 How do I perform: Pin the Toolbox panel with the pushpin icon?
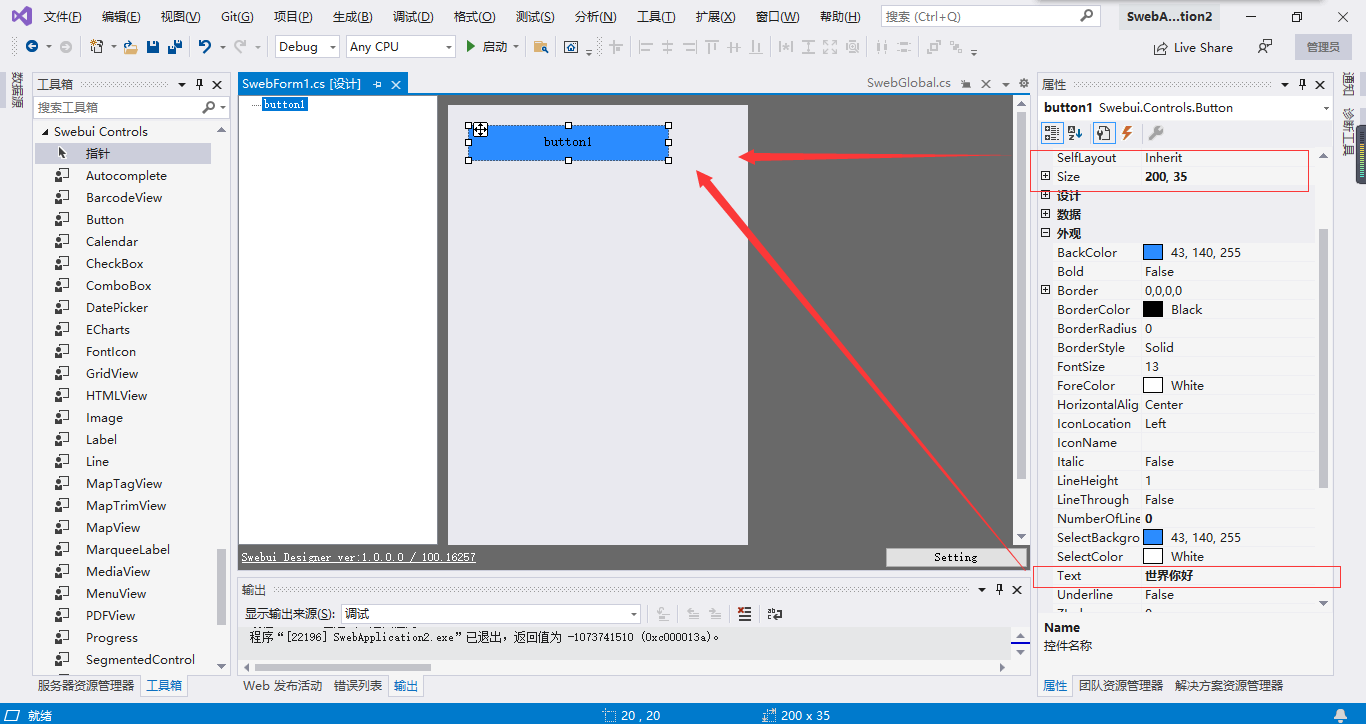[x=199, y=85]
